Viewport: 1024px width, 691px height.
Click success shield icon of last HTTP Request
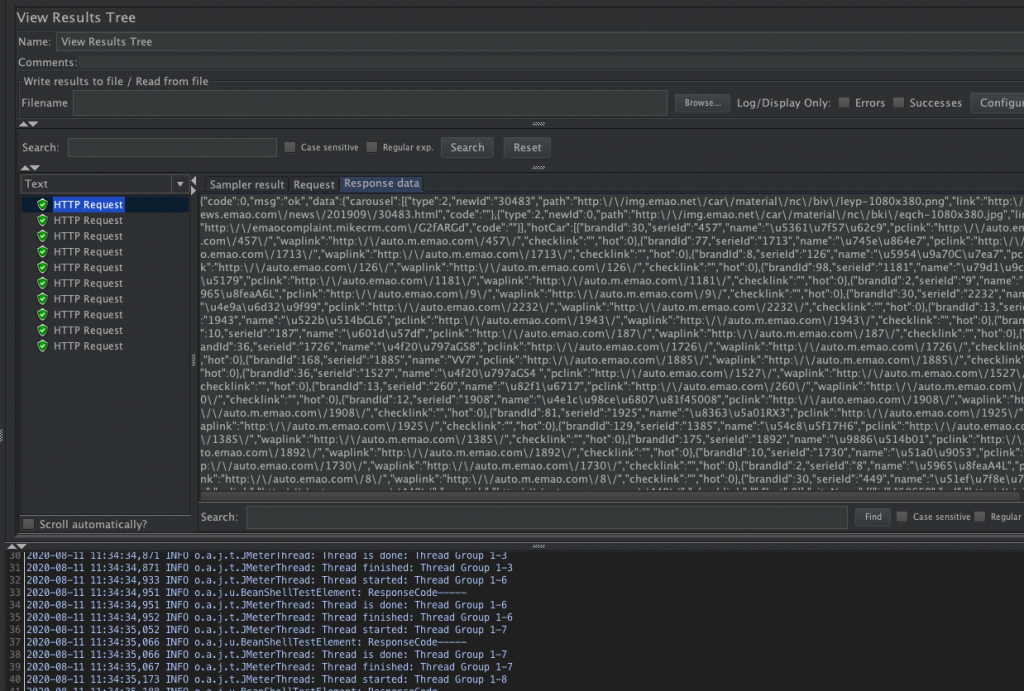click(x=42, y=346)
